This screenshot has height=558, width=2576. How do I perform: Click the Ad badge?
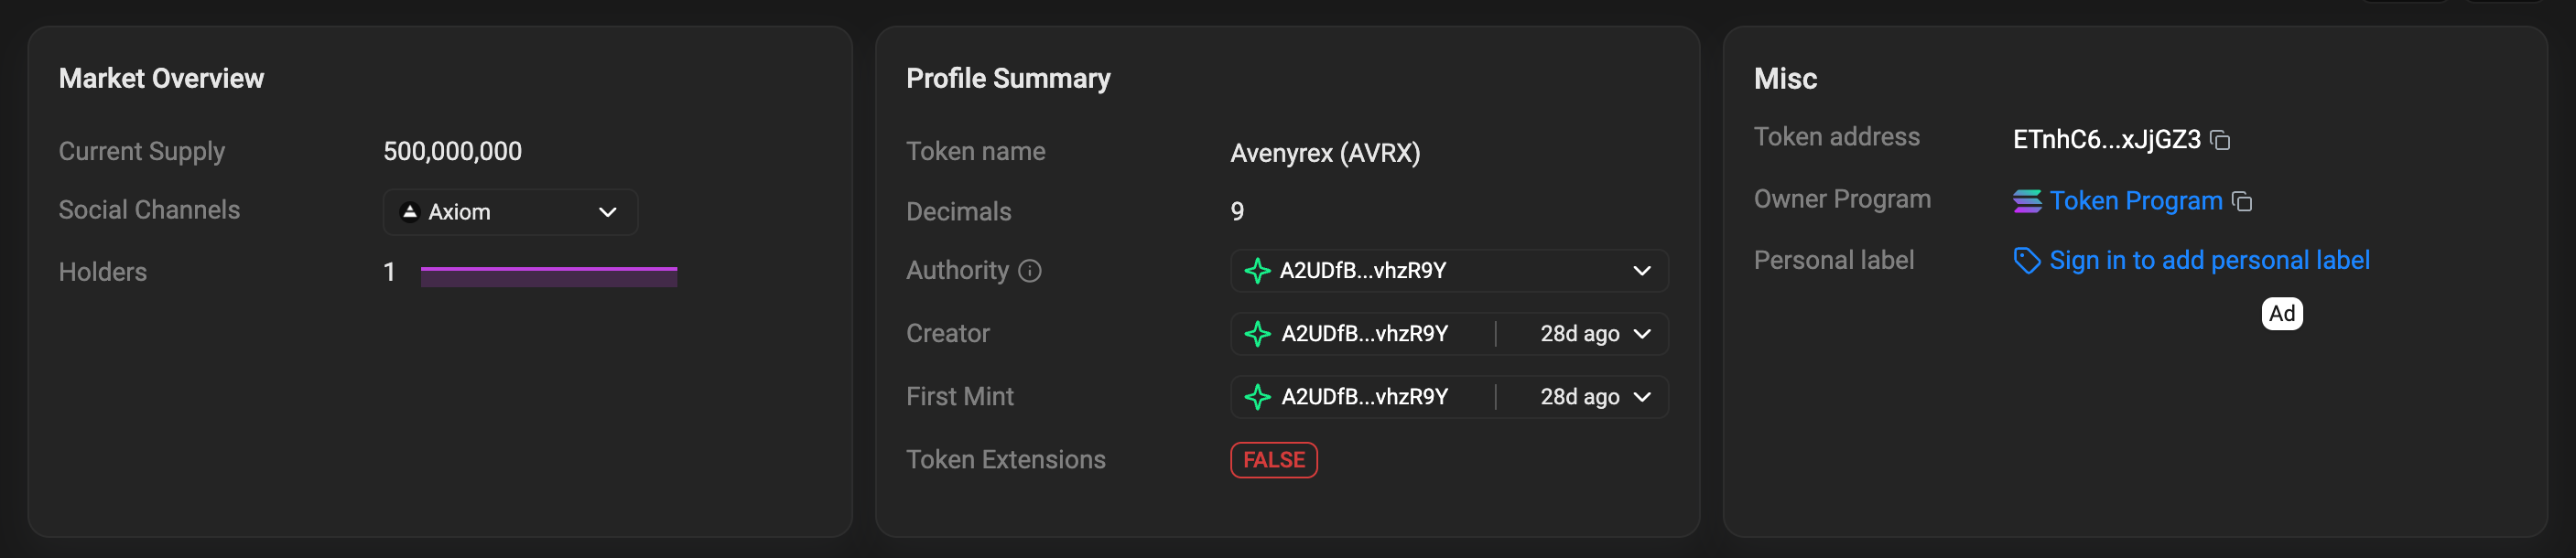pos(2281,314)
